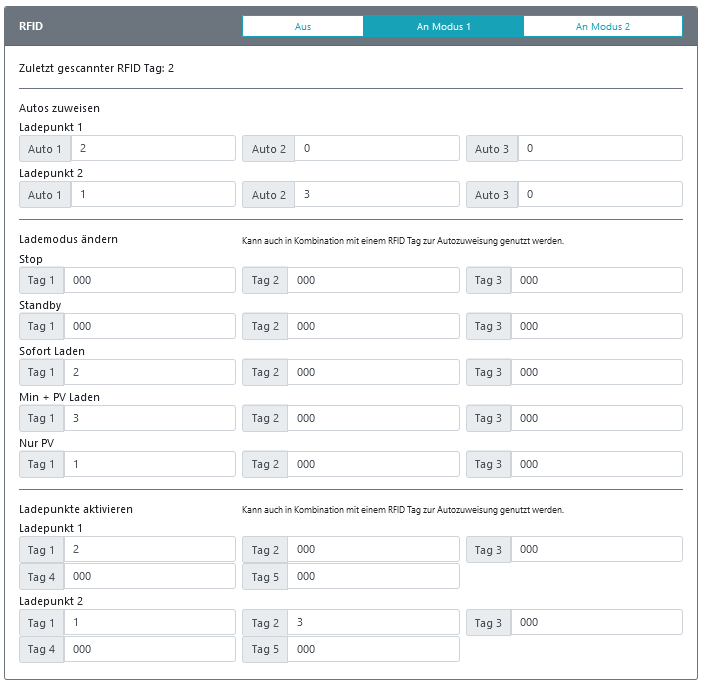Click Tag 2 field under Ladepunkte aktivieren Ladepunkt 2
The width and height of the screenshot is (703, 689).
[x=373, y=622]
